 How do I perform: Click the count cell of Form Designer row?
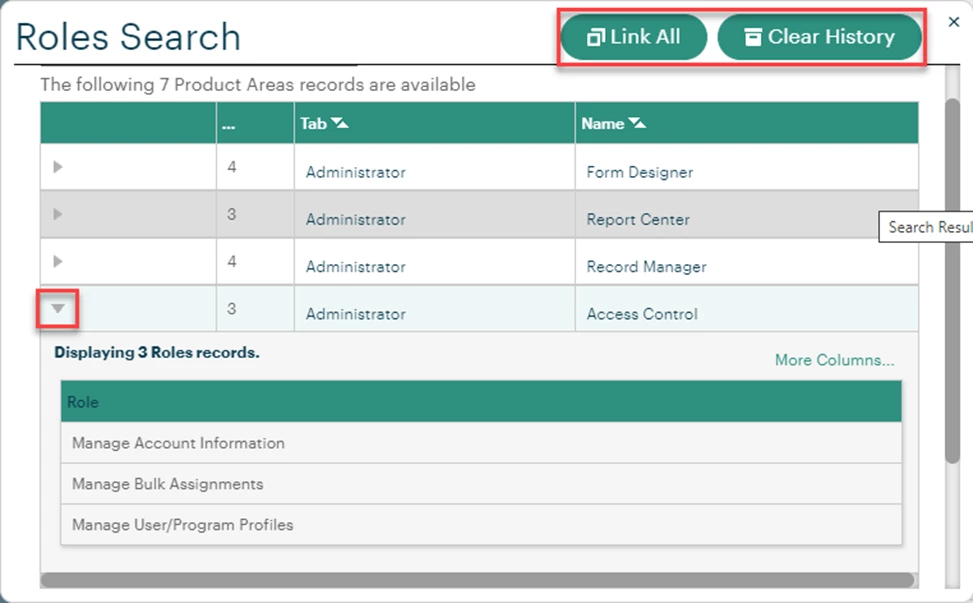(x=255, y=168)
